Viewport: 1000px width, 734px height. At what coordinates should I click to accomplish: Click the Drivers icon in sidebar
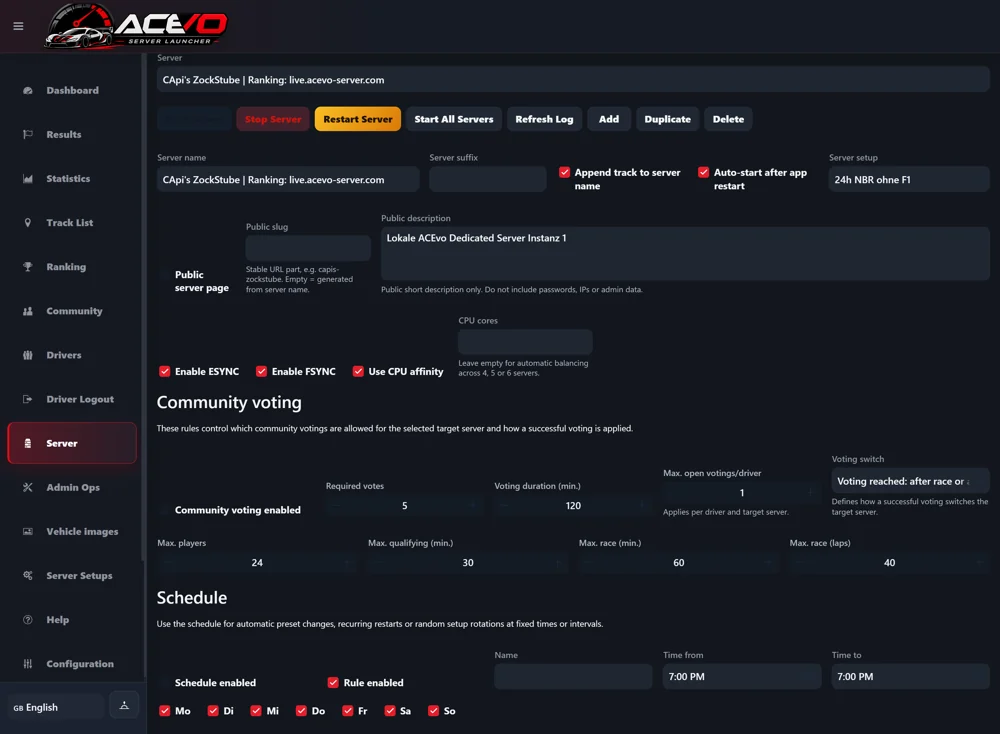(x=27, y=355)
